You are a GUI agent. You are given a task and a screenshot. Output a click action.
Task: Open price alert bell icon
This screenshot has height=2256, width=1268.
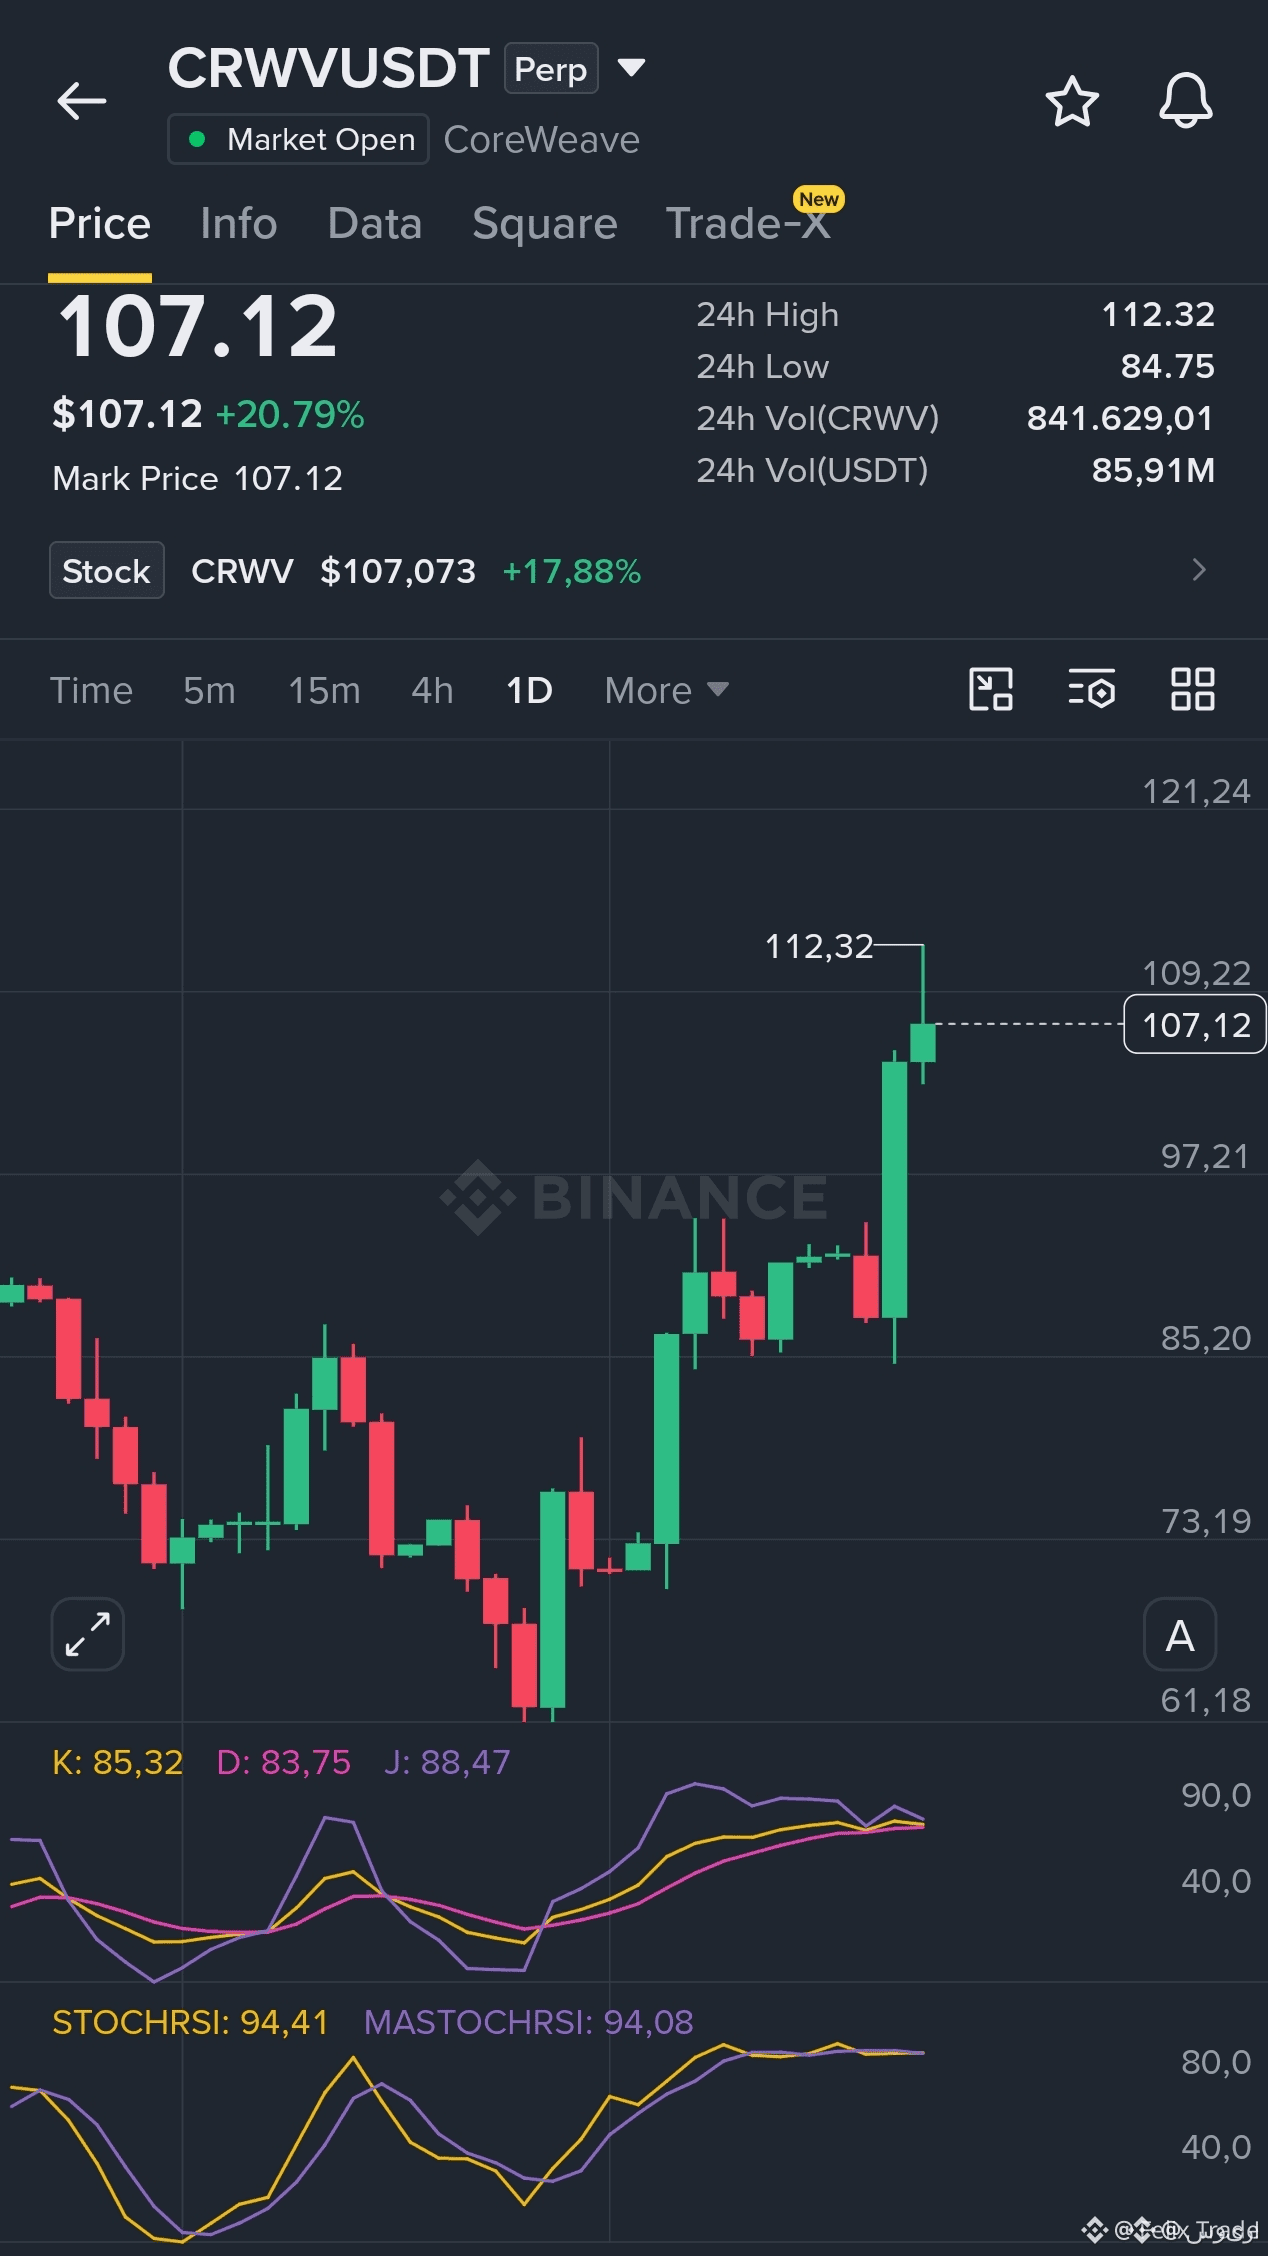click(1186, 101)
